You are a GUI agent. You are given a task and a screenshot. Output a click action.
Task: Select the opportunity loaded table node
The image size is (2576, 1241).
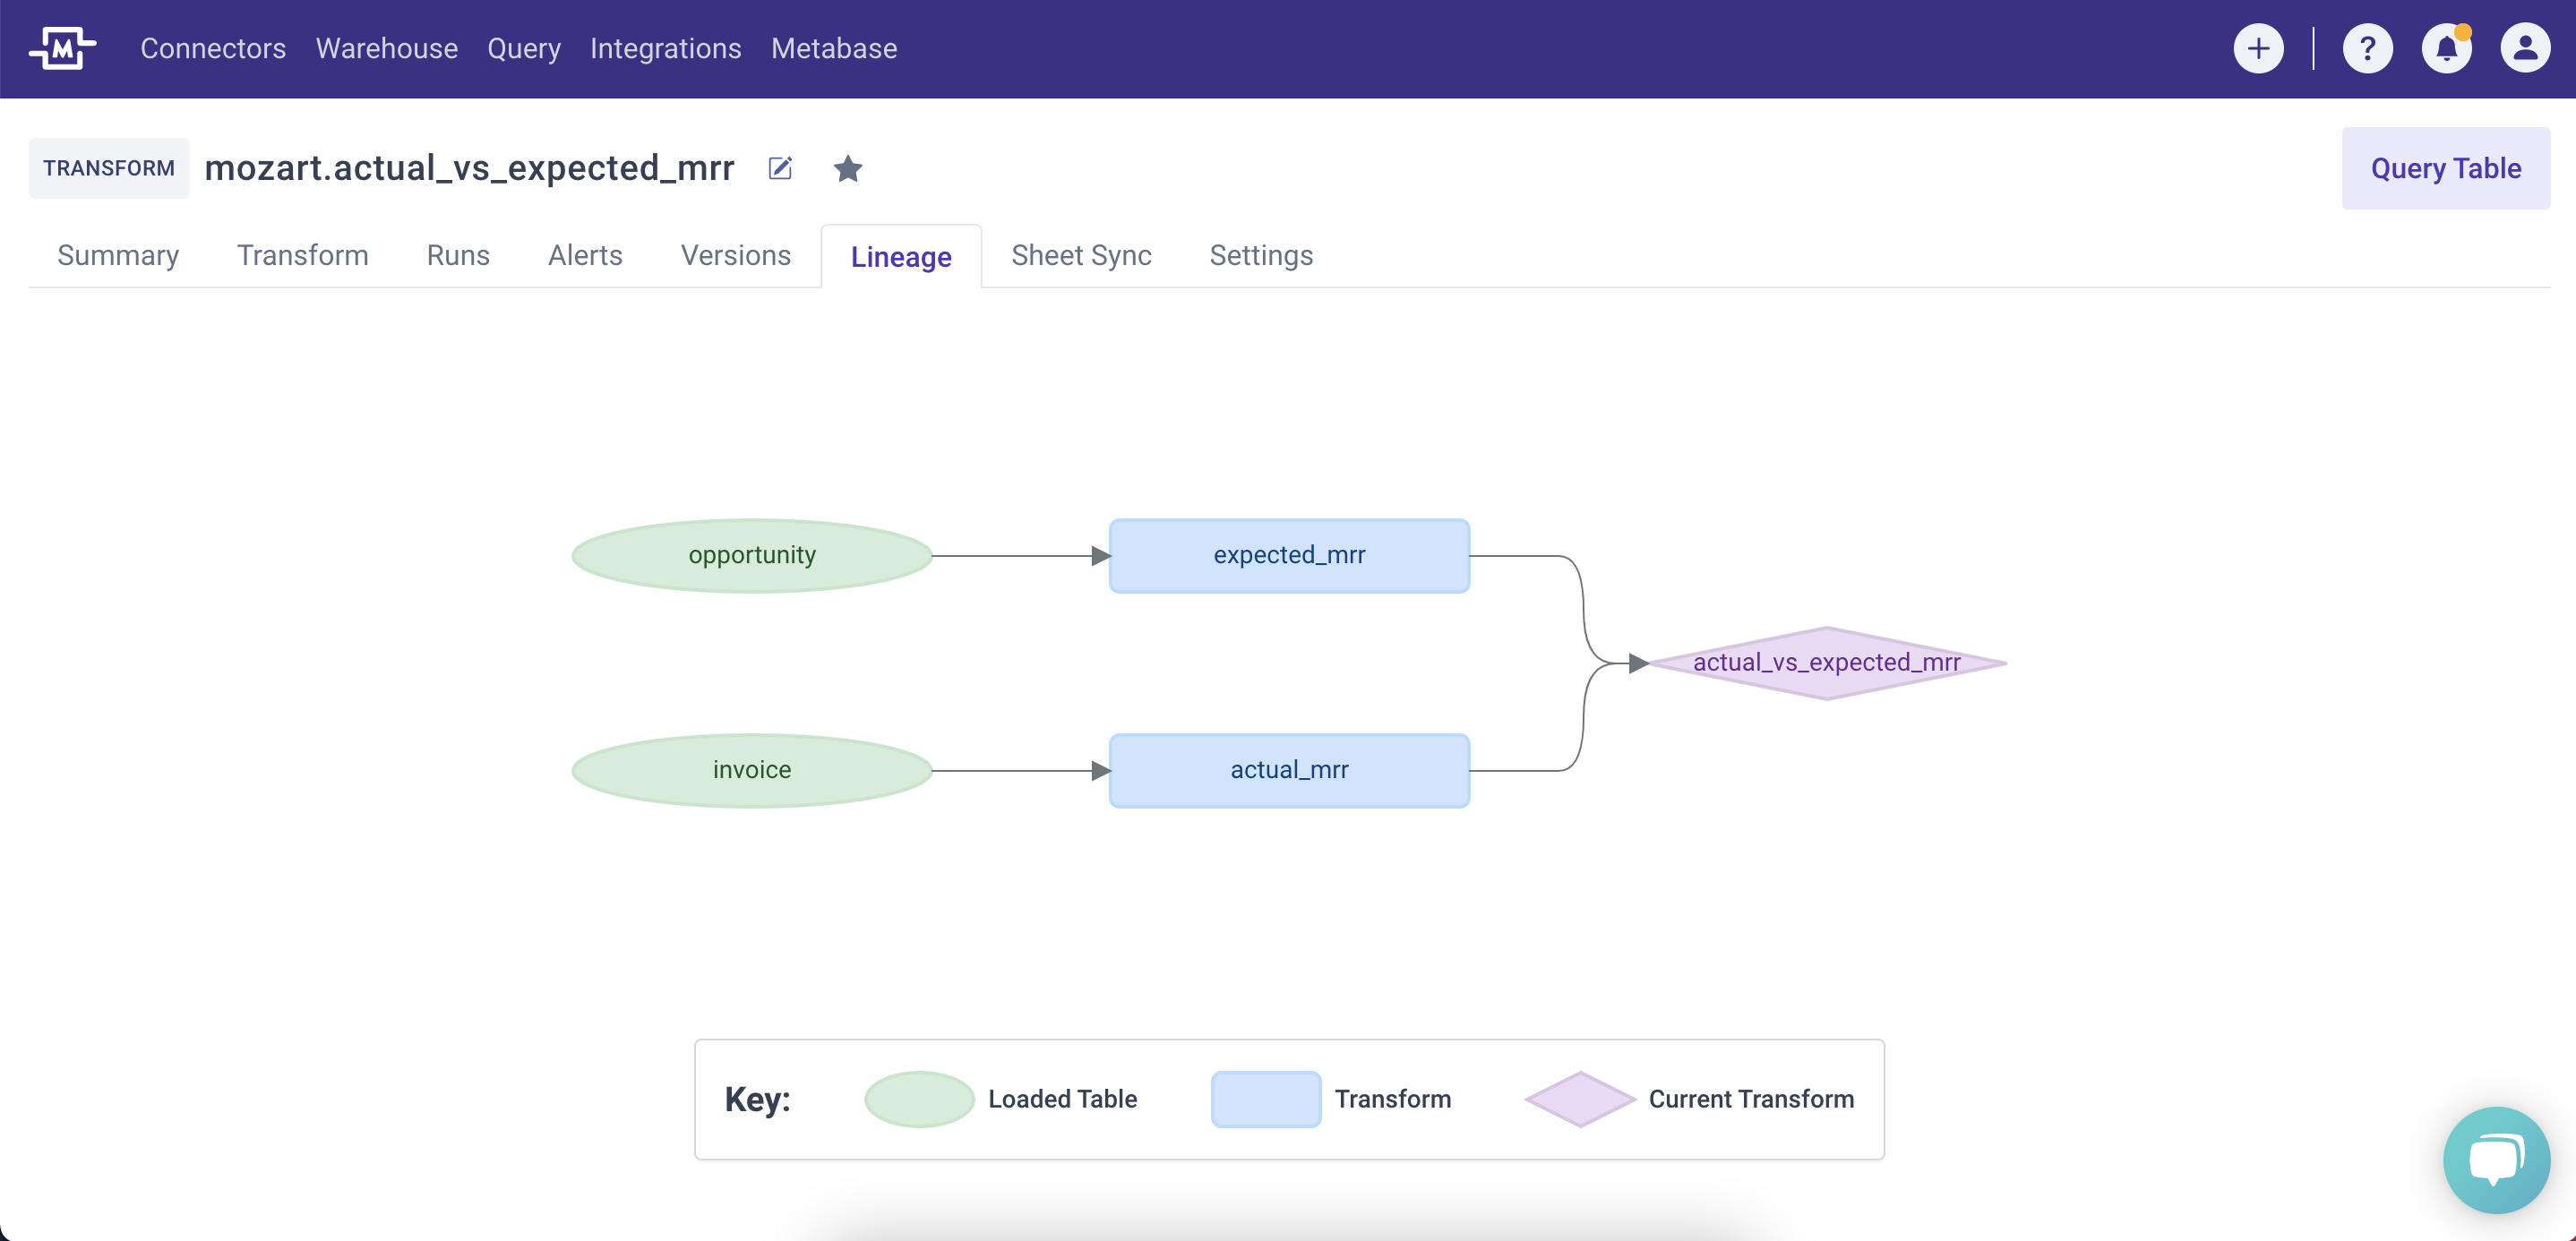pos(752,555)
